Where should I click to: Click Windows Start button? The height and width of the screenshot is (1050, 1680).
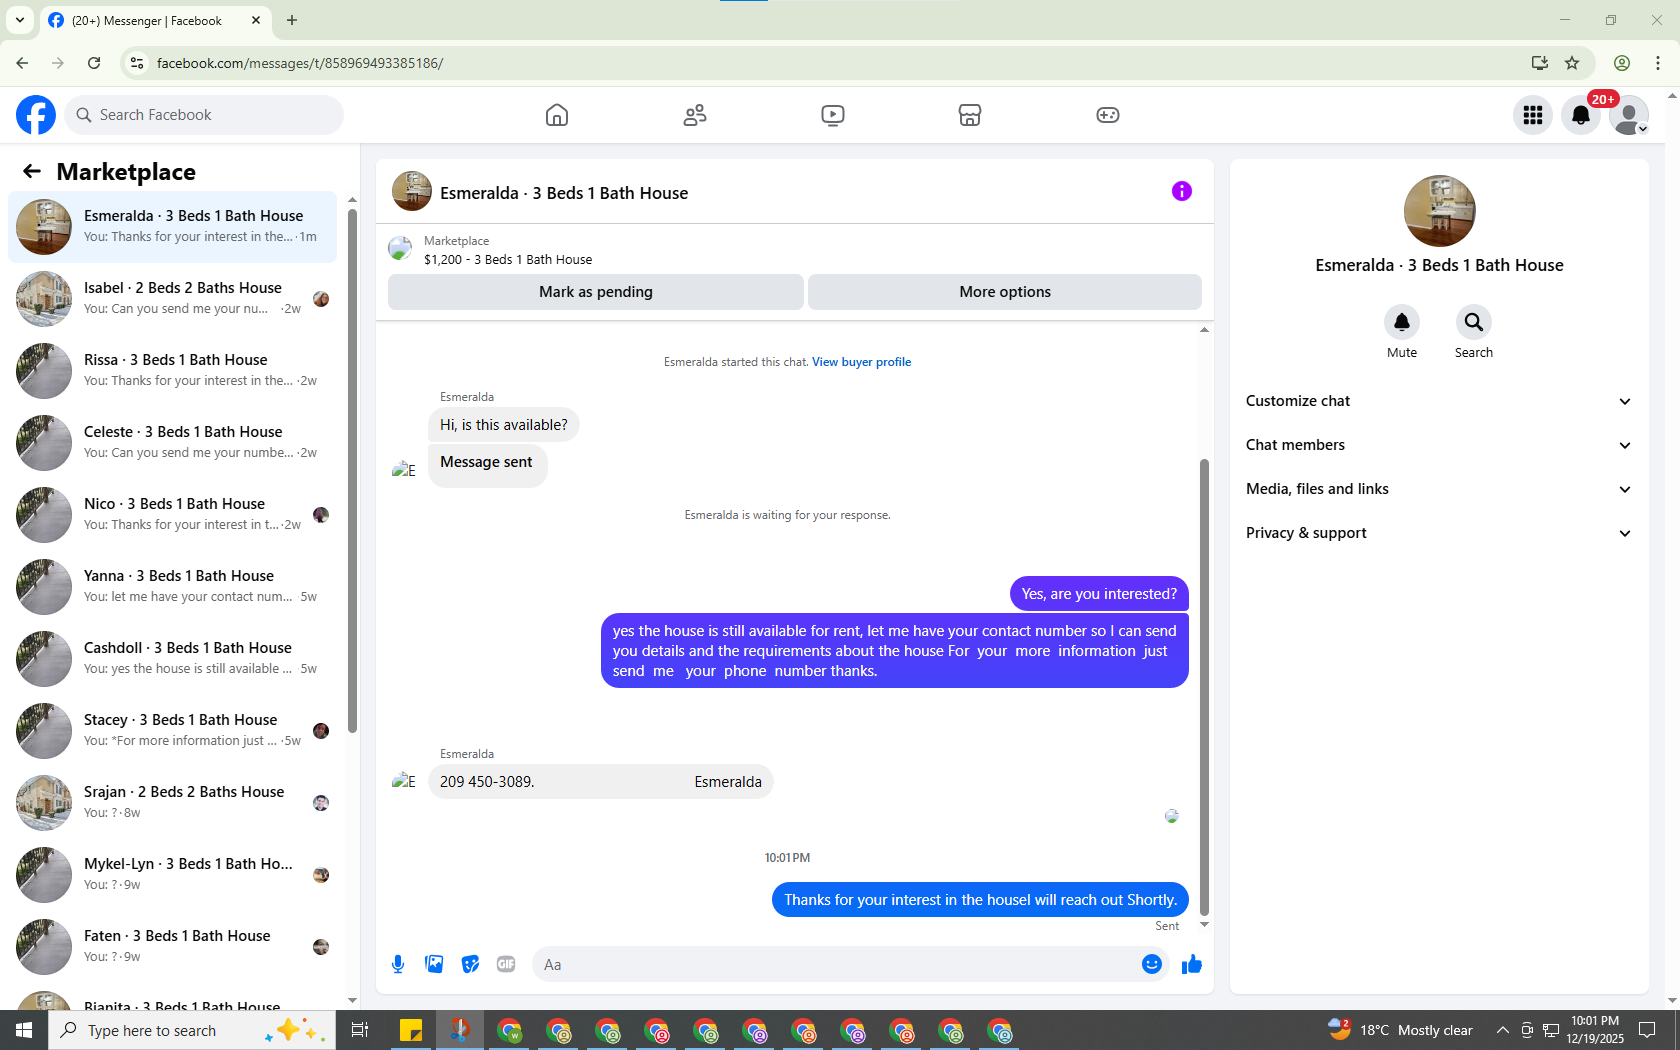(x=24, y=1030)
